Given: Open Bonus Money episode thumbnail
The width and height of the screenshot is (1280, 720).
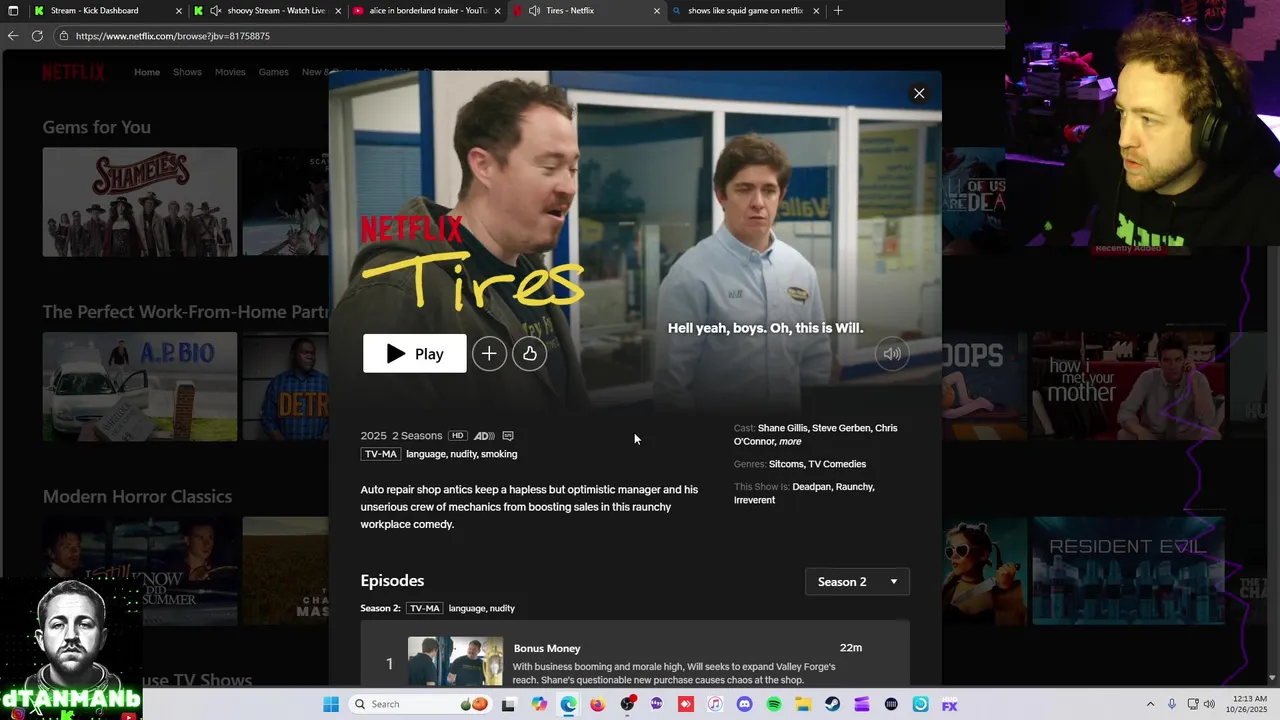Looking at the screenshot, I should [455, 662].
